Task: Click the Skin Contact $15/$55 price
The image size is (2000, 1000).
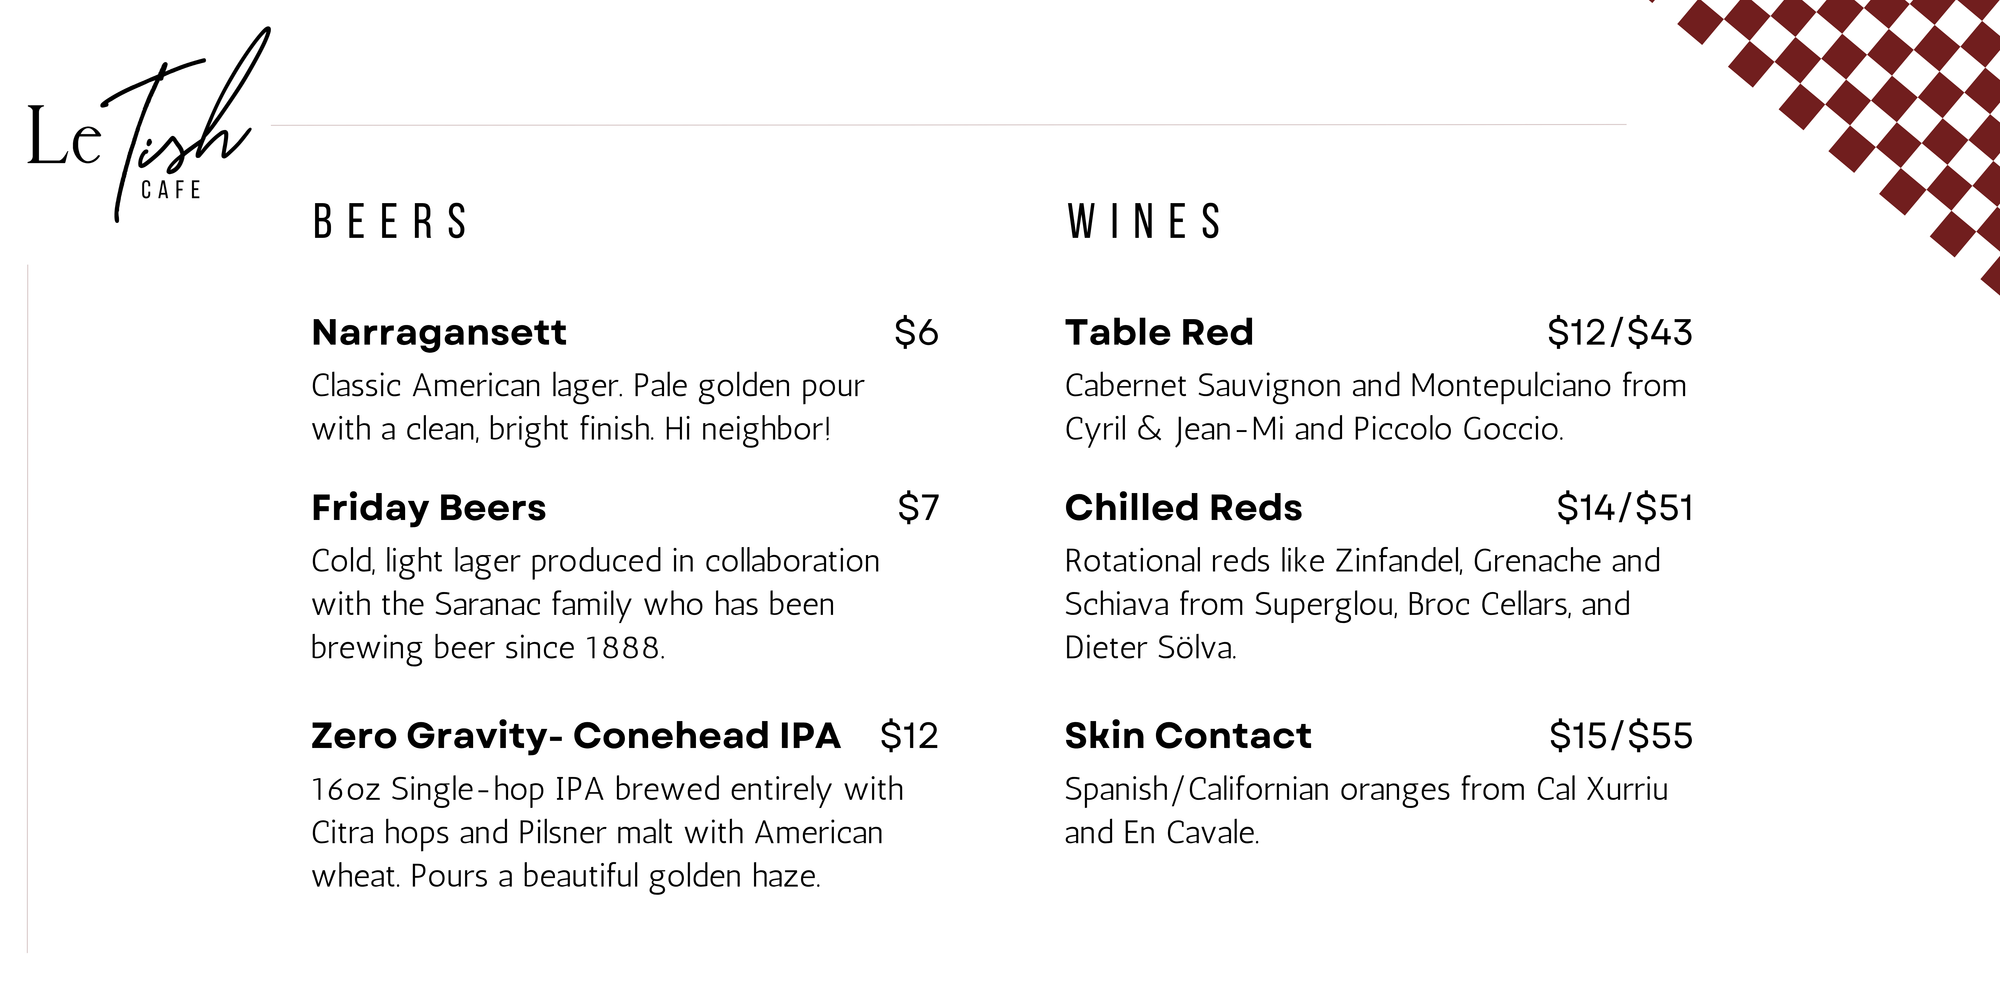Action: tap(1620, 736)
